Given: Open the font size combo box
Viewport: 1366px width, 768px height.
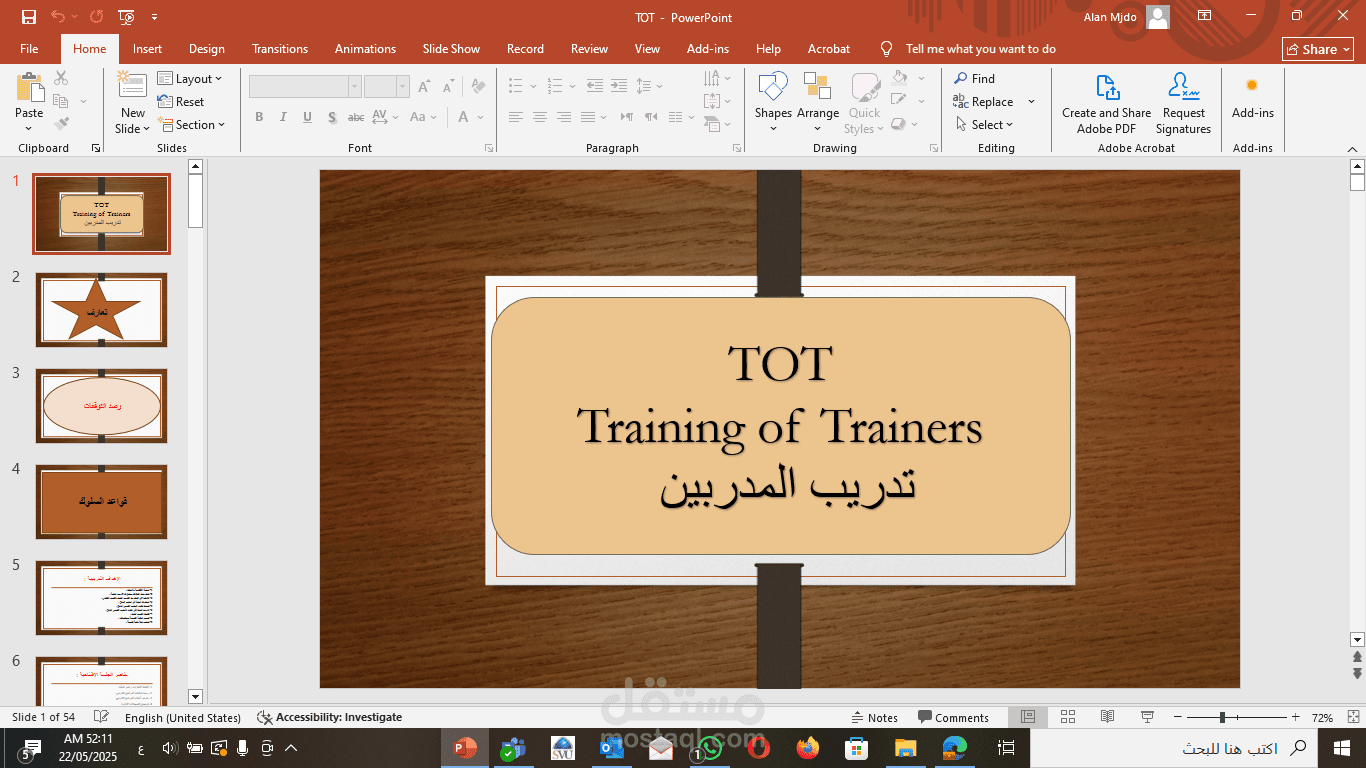Looking at the screenshot, I should pos(386,87).
